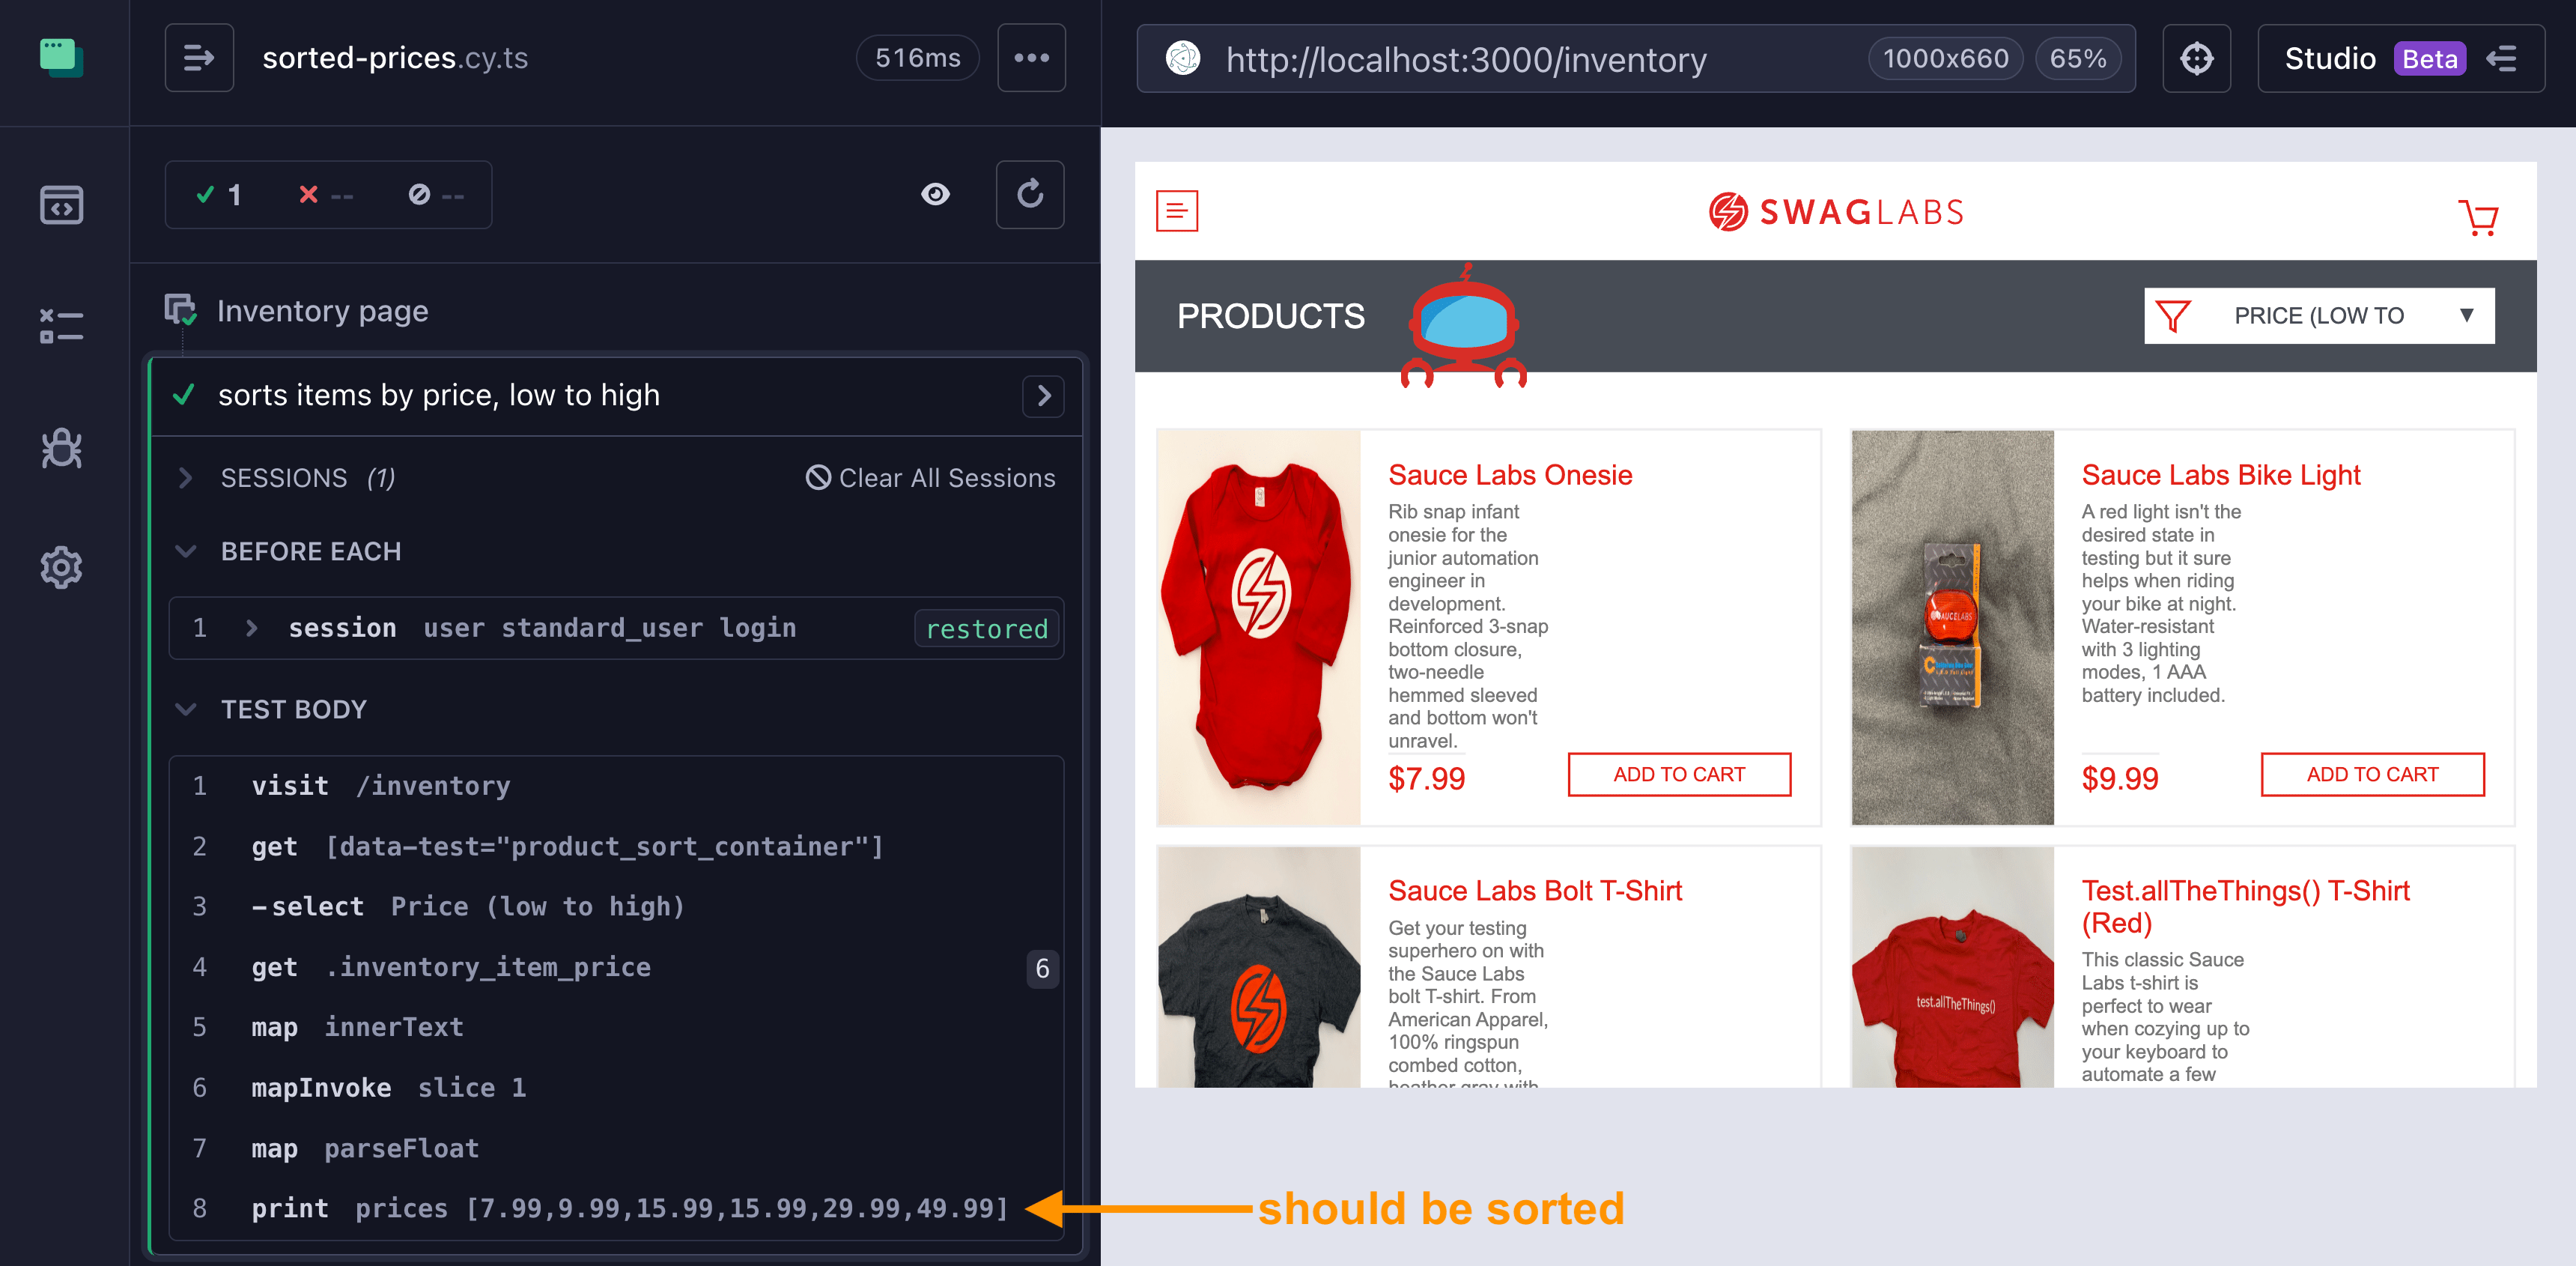2576x1266 pixels.
Task: Click the localhost inventory URL field
Action: [1465, 60]
